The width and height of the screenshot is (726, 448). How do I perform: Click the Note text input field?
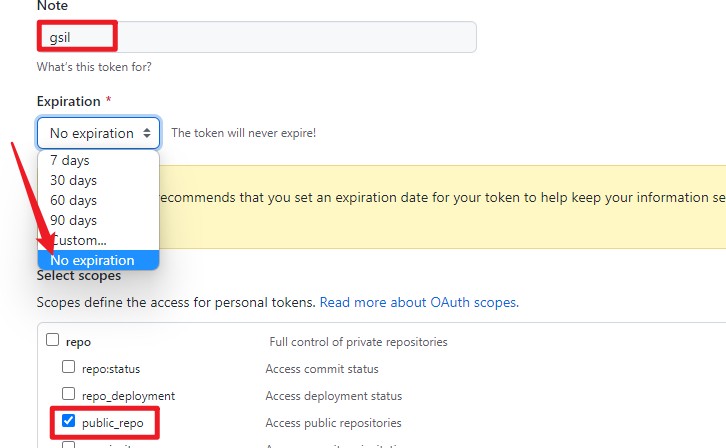256,37
